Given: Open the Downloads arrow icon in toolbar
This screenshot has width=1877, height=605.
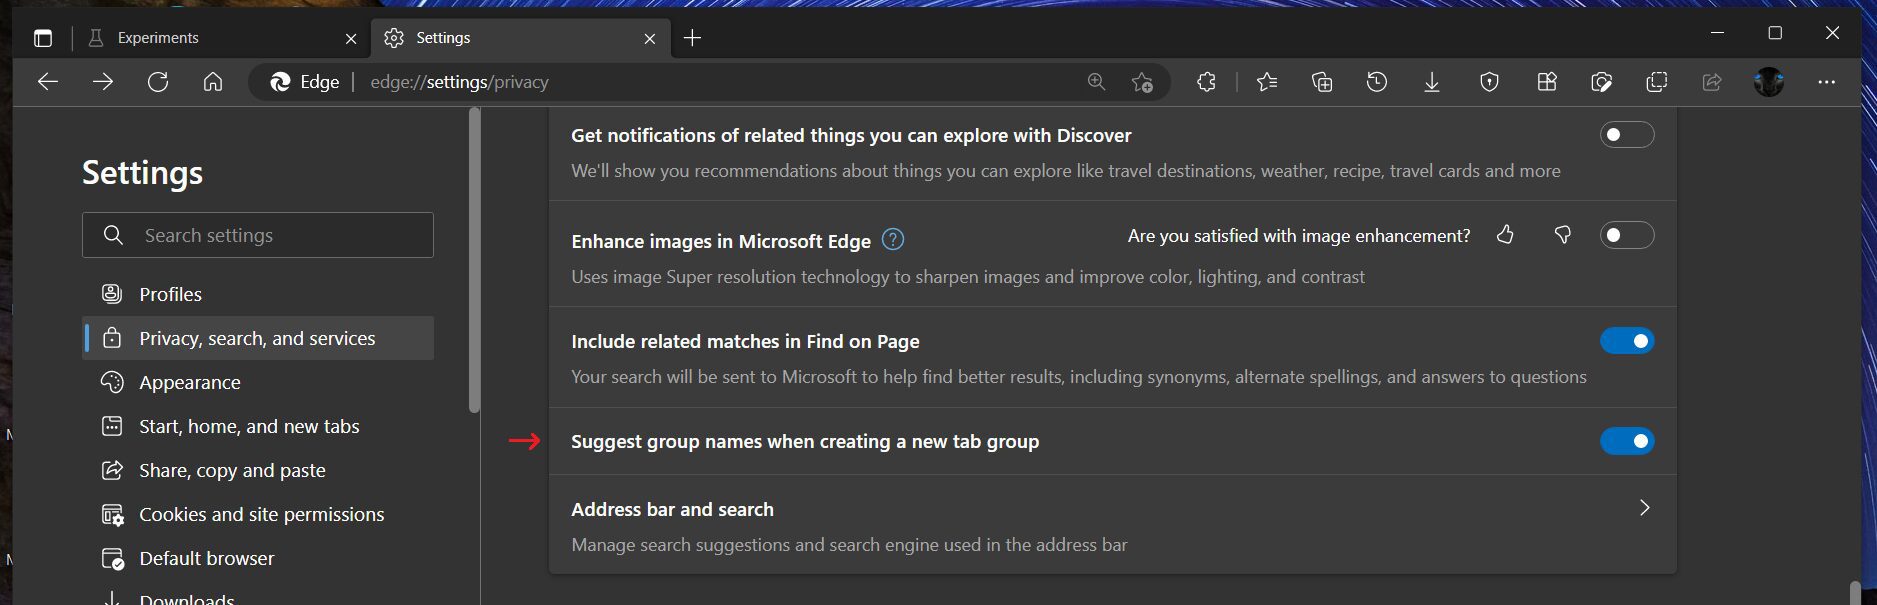Looking at the screenshot, I should point(1432,82).
